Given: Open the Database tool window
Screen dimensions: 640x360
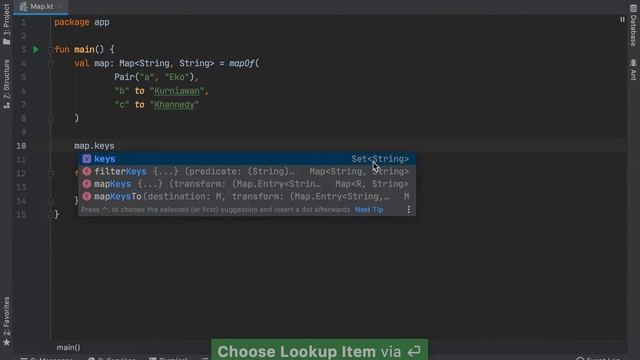Looking at the screenshot, I should 633,25.
